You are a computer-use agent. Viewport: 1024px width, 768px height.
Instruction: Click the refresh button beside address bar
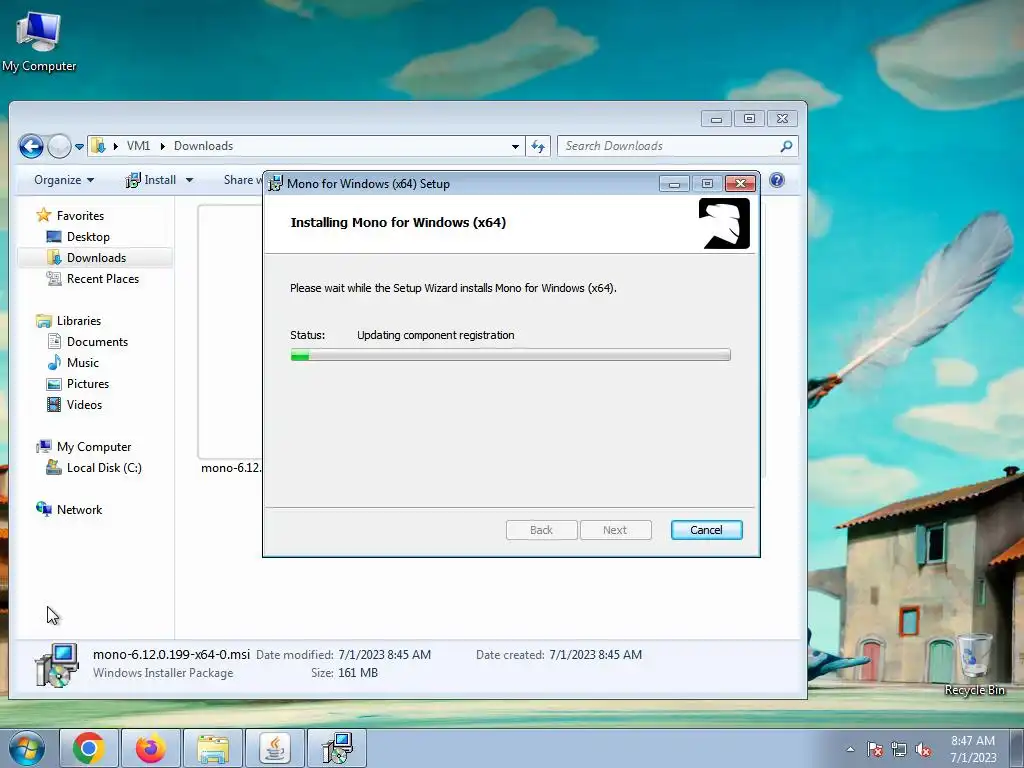click(x=538, y=146)
